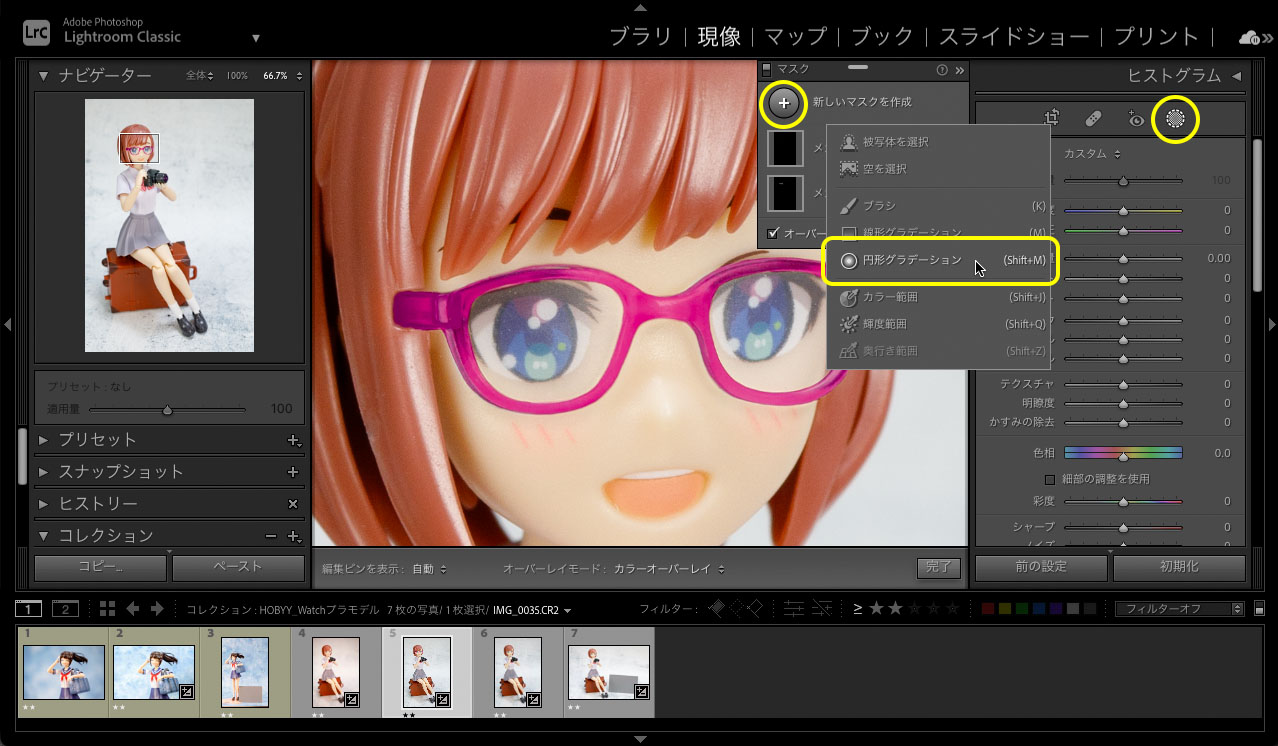Open grid view from filmstrip toolbar
1278x746 pixels.
pyautogui.click(x=107, y=609)
